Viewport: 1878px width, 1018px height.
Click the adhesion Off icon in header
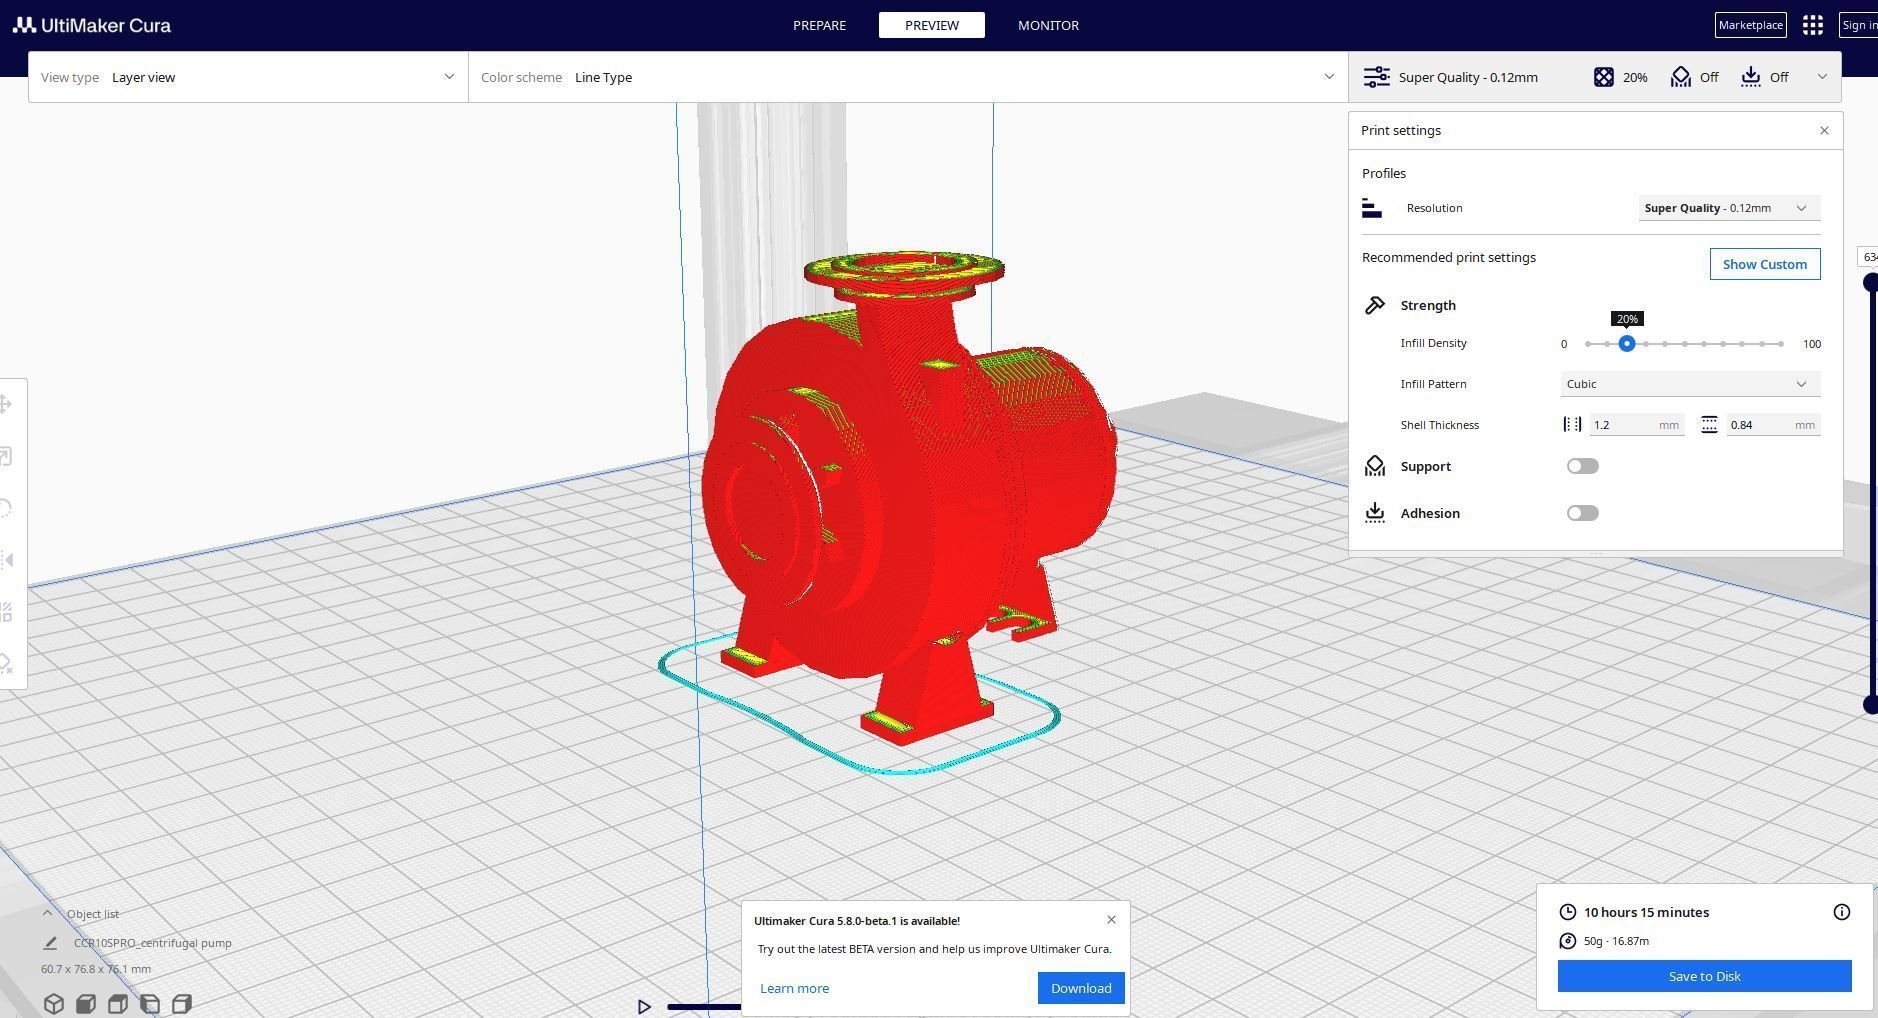tap(1750, 77)
